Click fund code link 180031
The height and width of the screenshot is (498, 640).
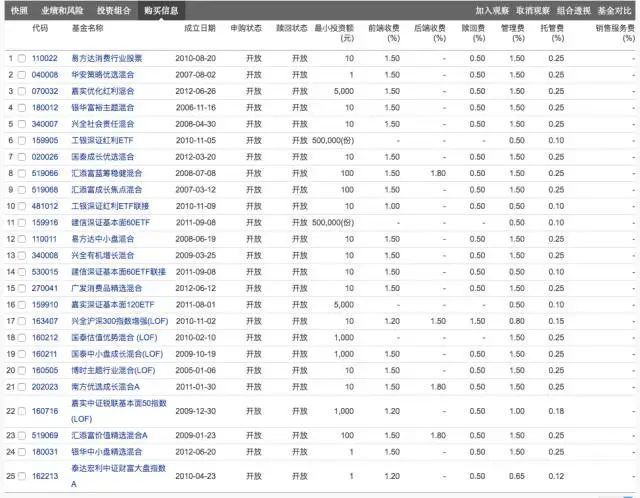45,452
